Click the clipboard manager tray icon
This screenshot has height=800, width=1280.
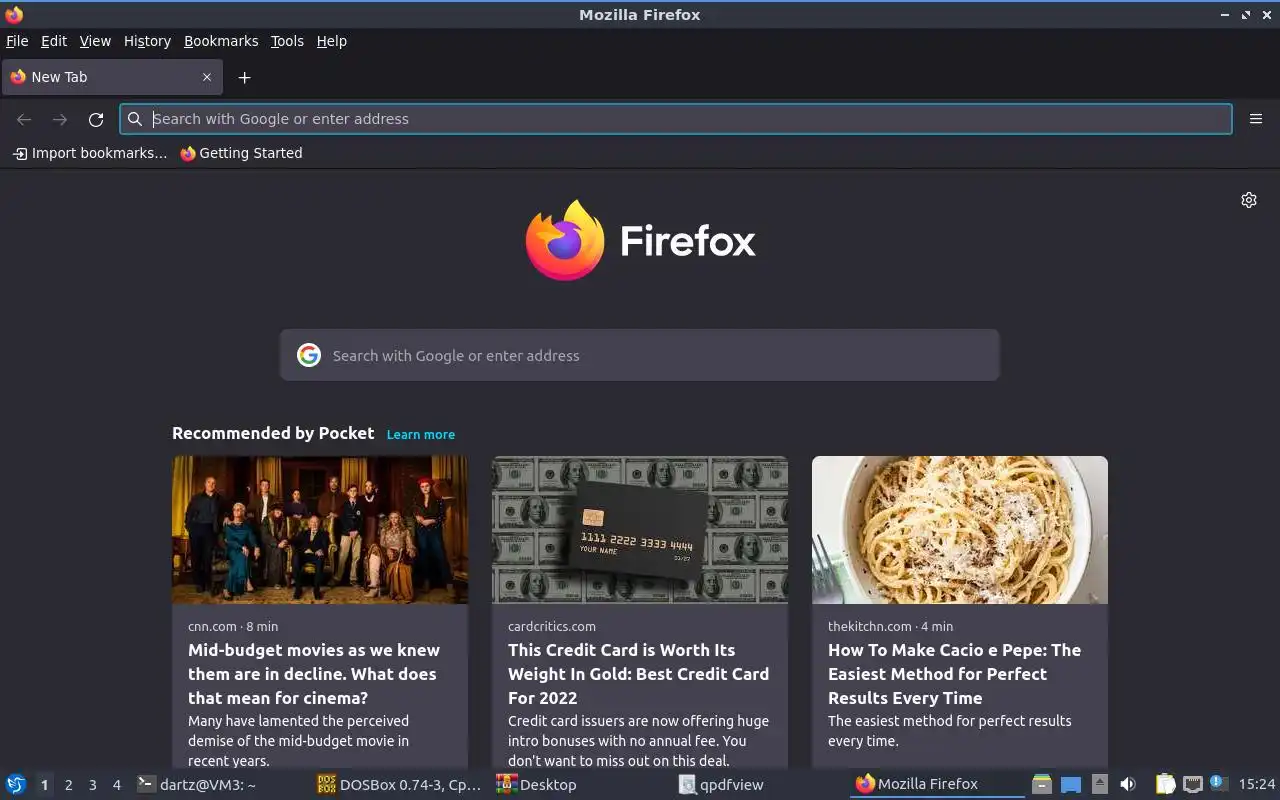(1165, 785)
